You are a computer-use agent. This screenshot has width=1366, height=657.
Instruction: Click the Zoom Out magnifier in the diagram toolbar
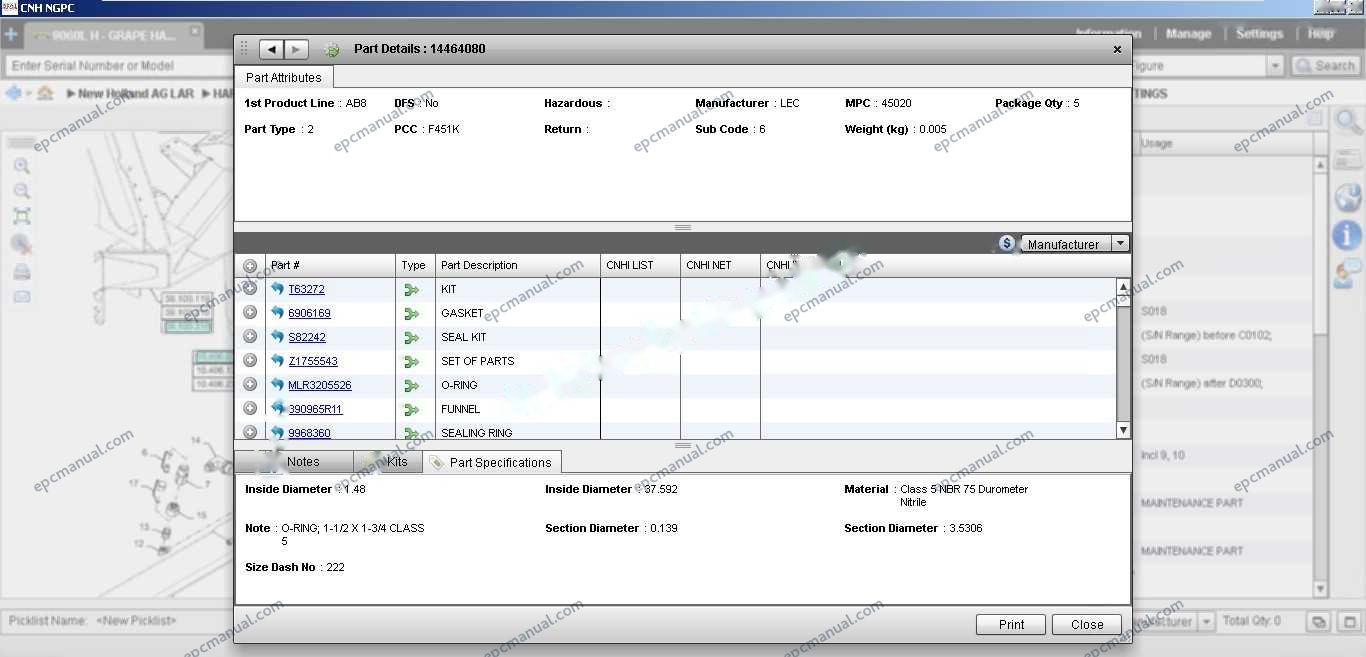click(21, 191)
